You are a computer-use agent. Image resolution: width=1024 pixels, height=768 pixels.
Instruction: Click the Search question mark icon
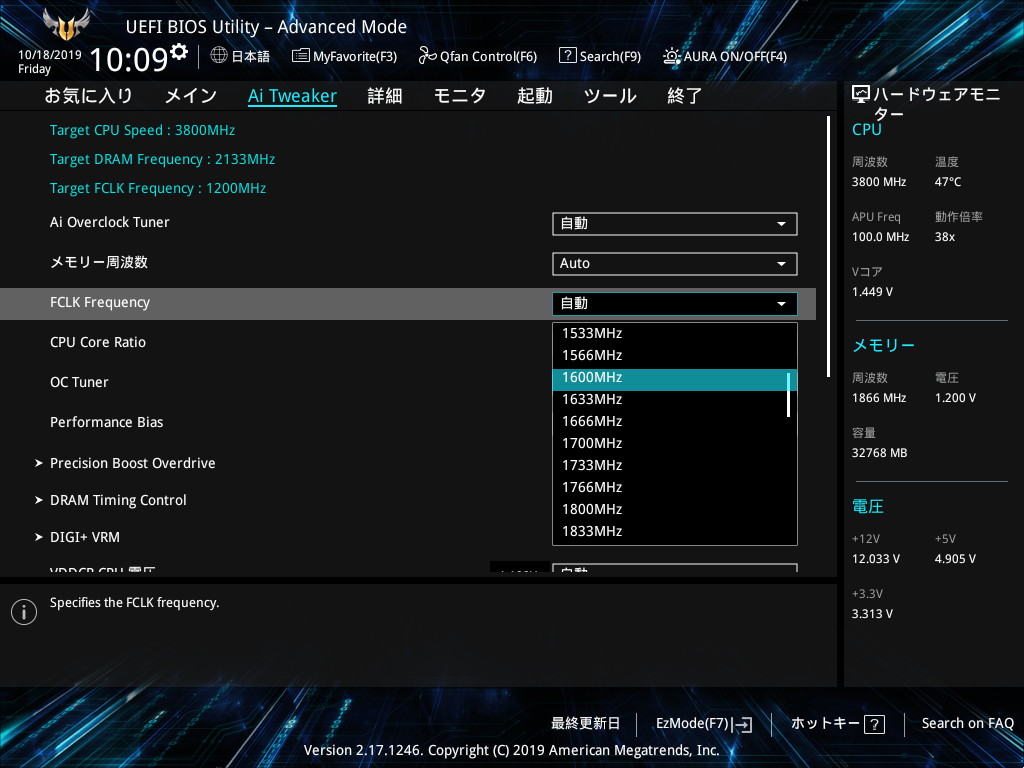tap(568, 56)
